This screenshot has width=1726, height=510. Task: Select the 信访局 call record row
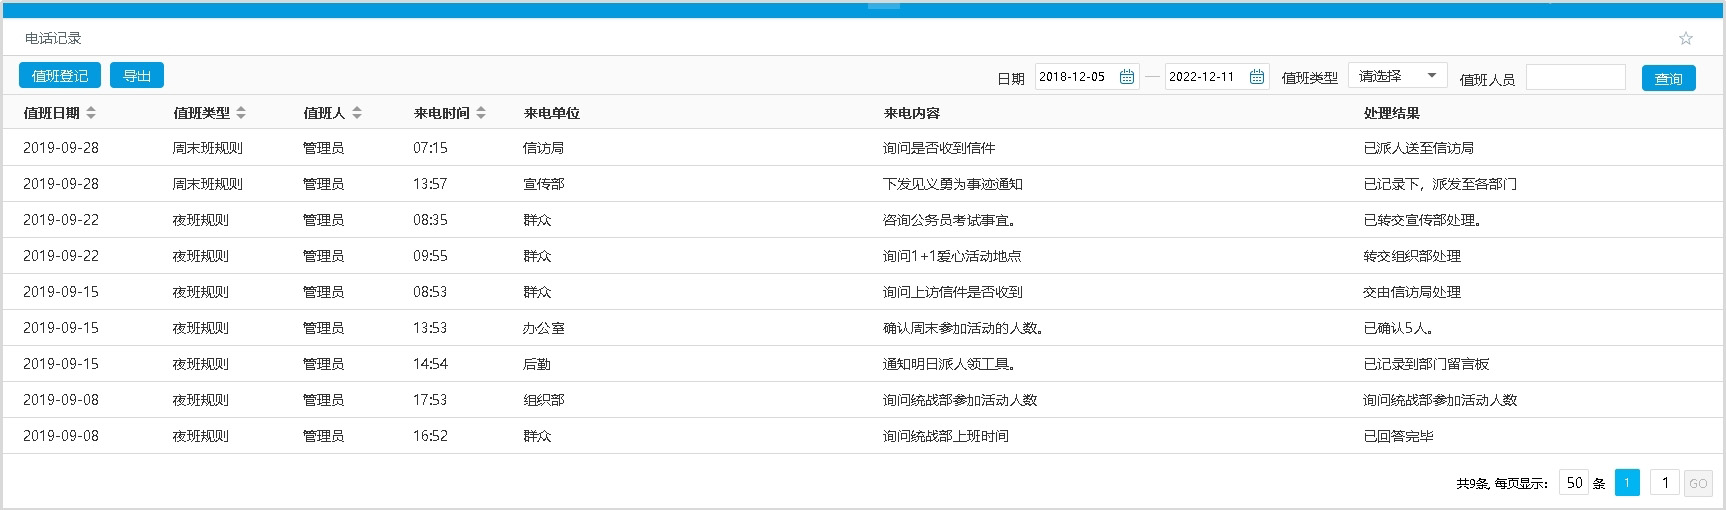pyautogui.click(x=543, y=148)
